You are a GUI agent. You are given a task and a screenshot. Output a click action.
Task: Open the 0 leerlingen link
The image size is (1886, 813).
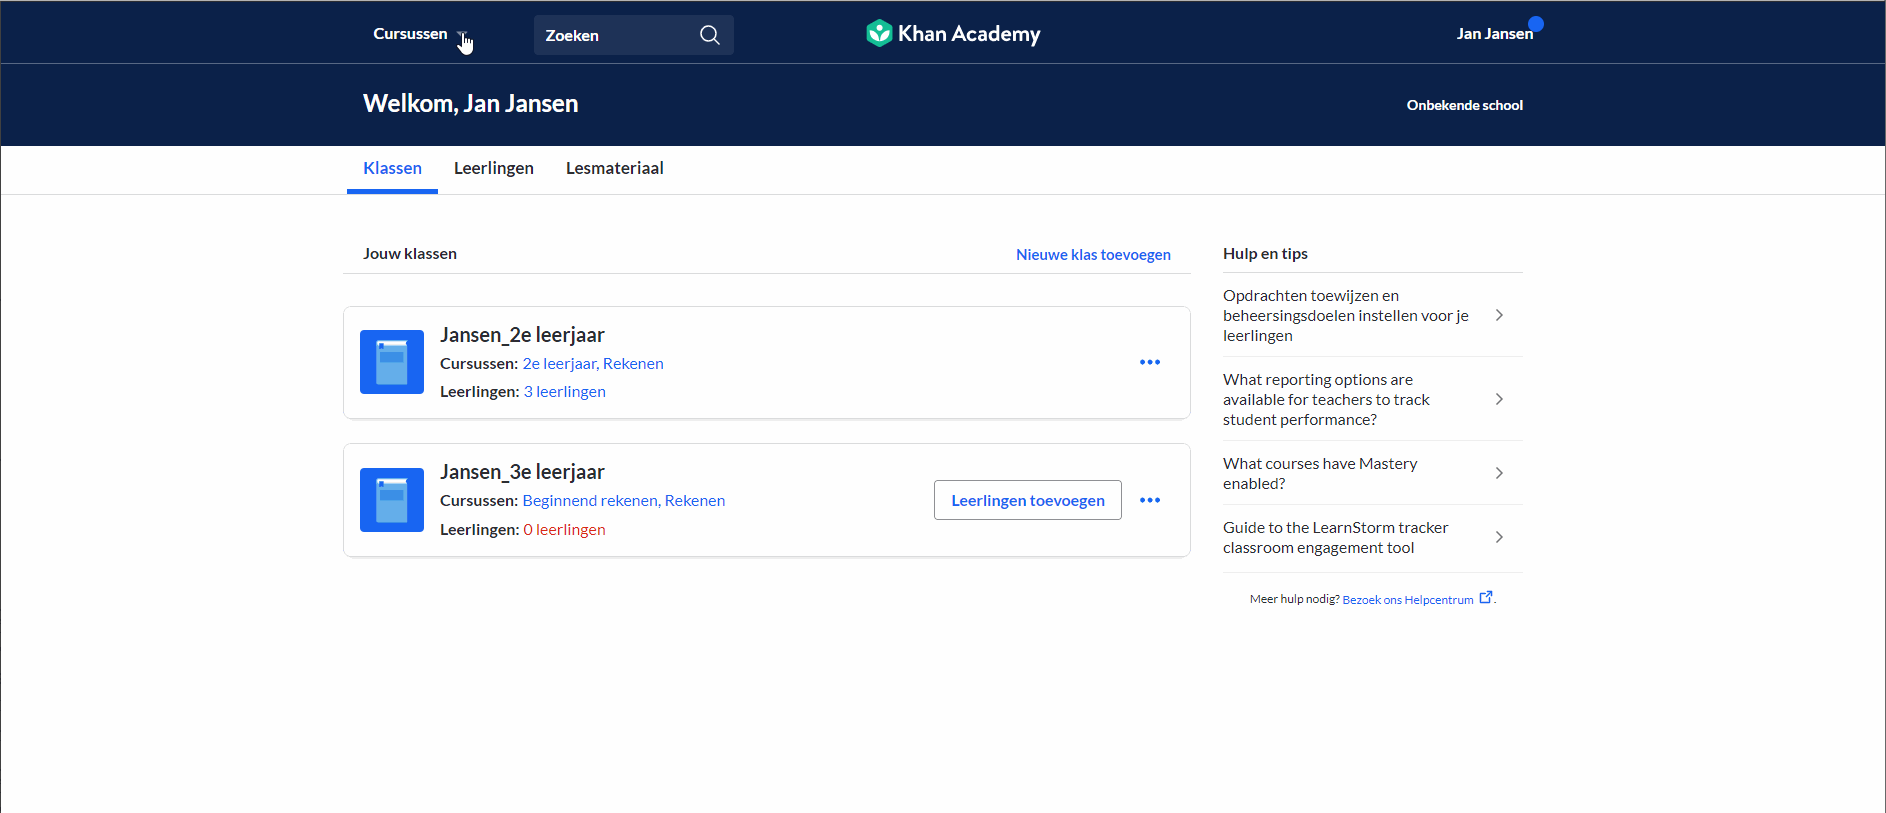[565, 530]
